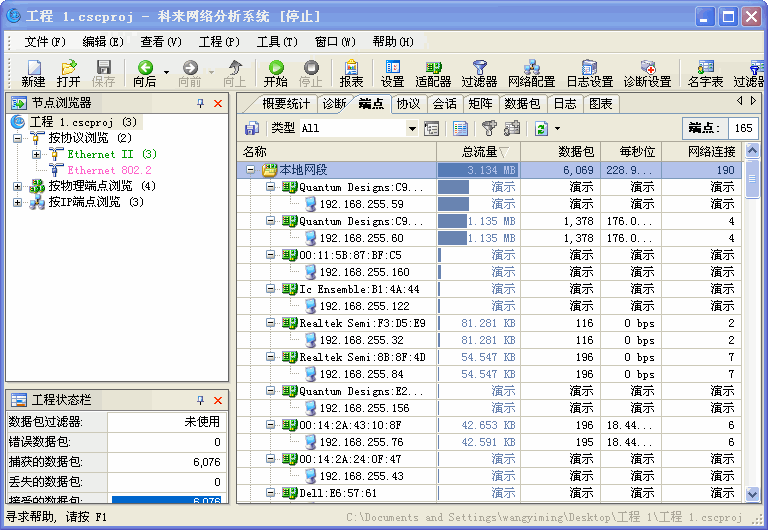Switch to the 日志 tab
This screenshot has width=768, height=530.
click(565, 104)
